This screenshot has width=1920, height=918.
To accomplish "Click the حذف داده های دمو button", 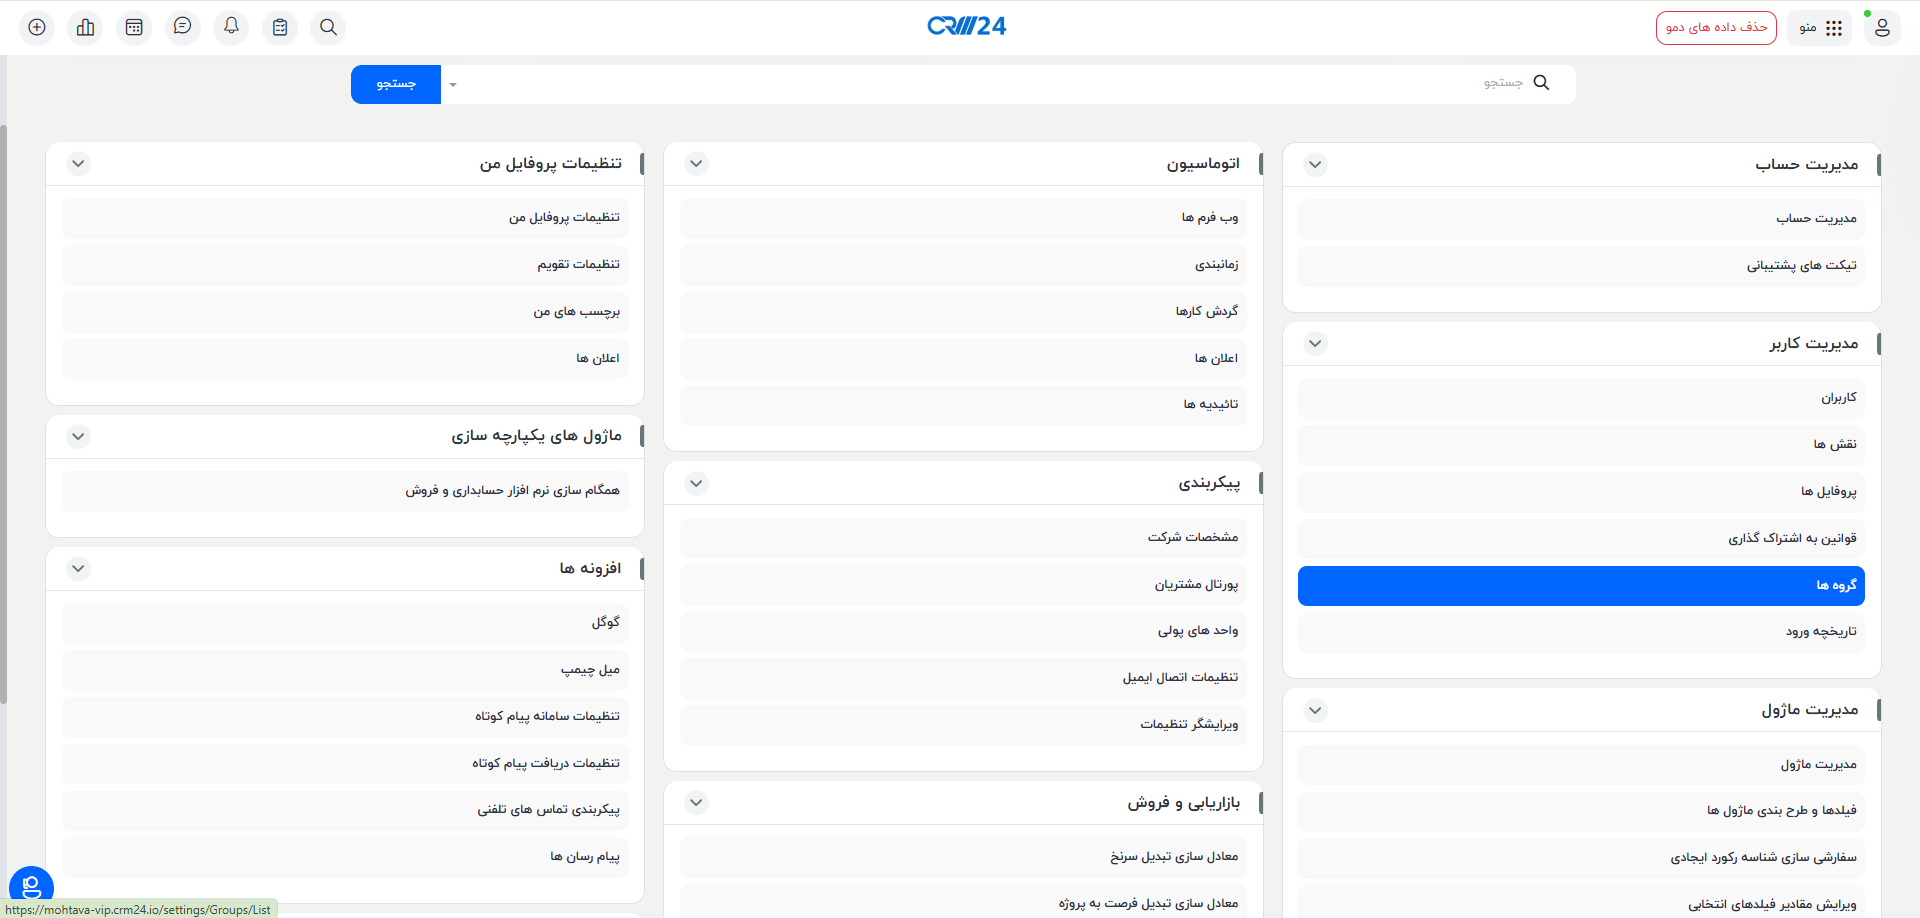I will (1716, 27).
